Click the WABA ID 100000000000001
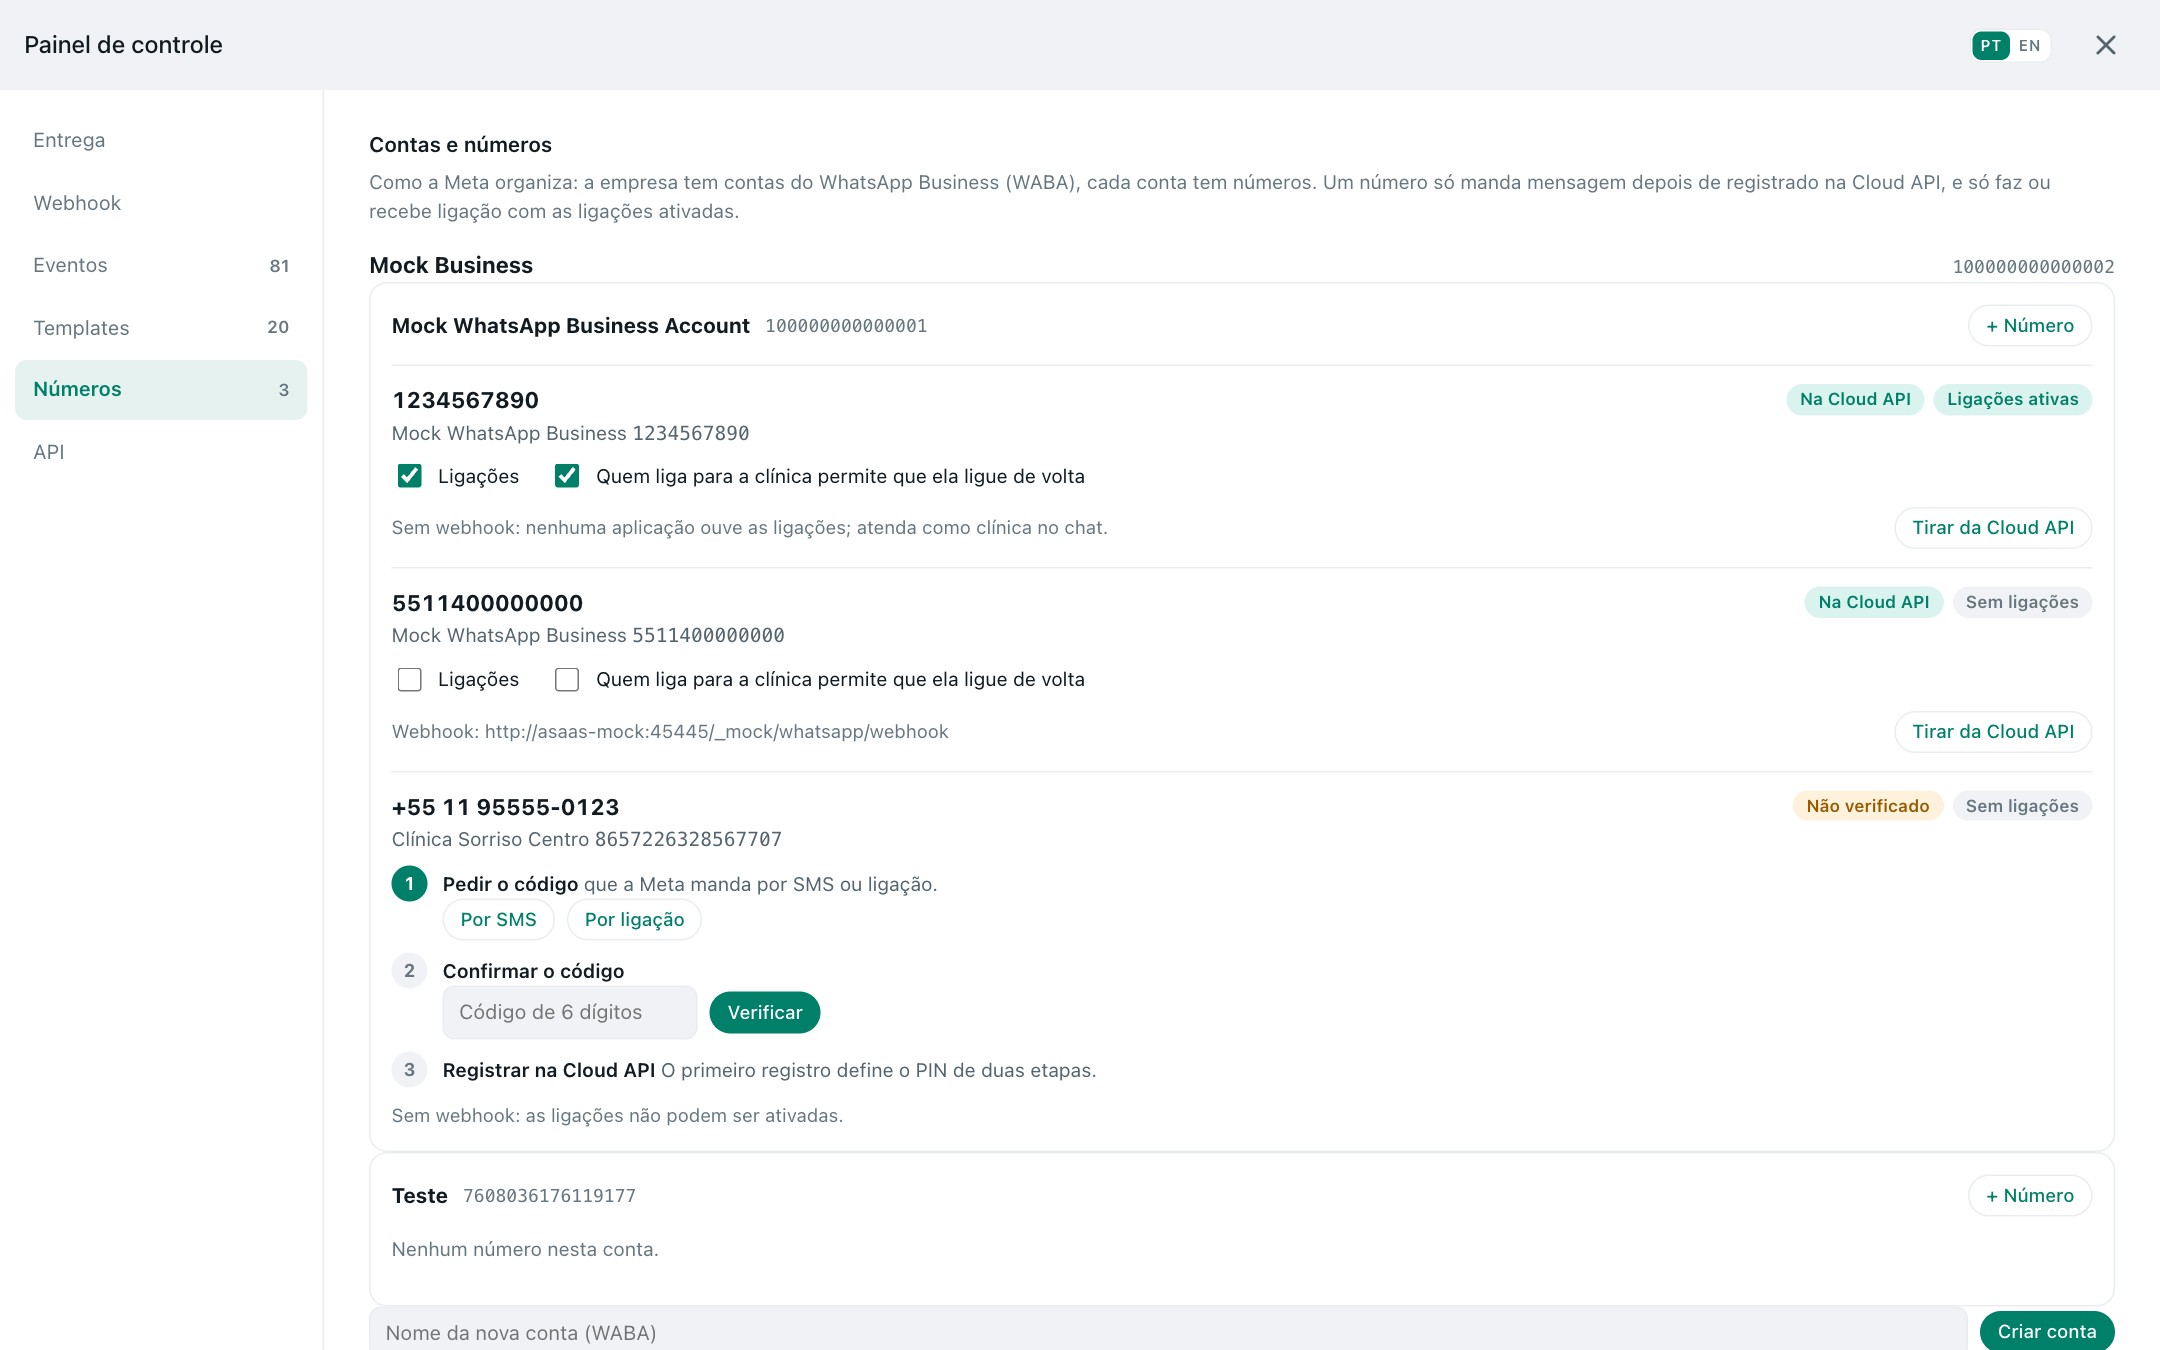 (846, 326)
